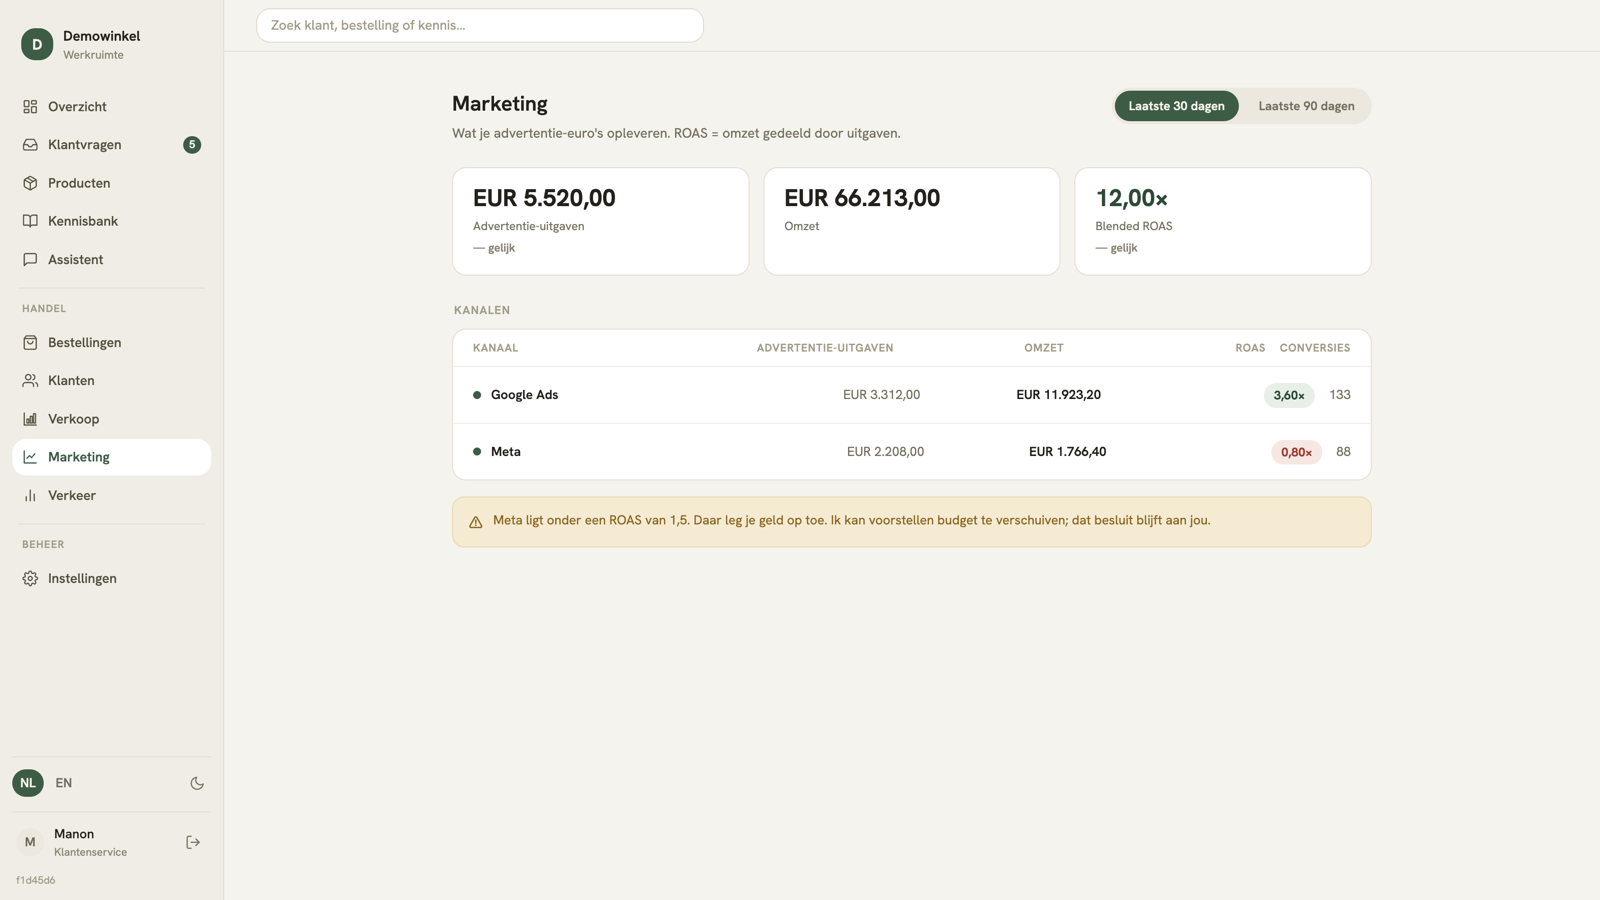Click the Klanten people icon
This screenshot has width=1600, height=900.
click(30, 381)
